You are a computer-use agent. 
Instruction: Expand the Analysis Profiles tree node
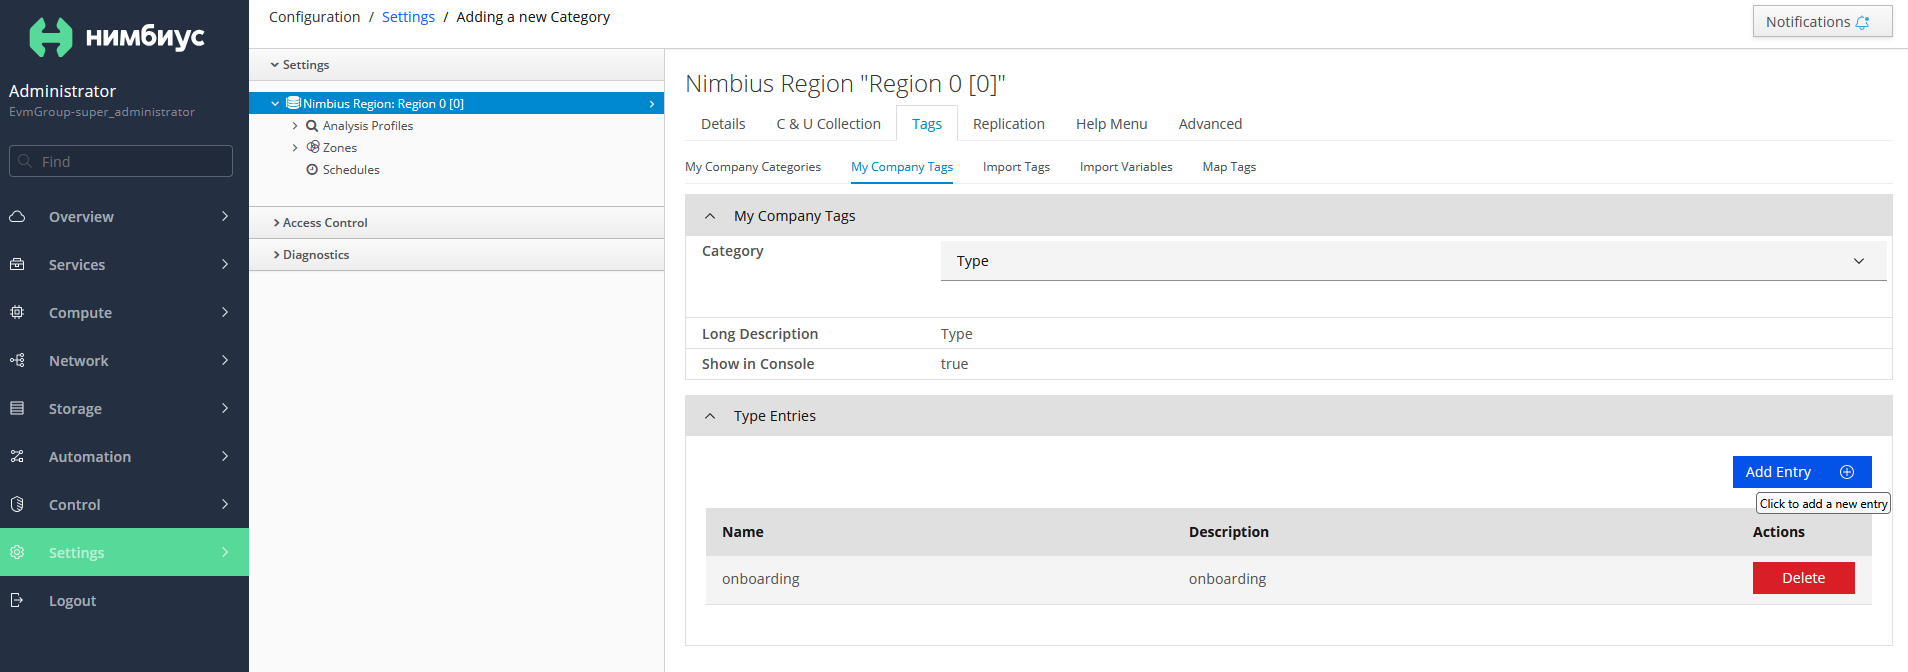click(295, 126)
